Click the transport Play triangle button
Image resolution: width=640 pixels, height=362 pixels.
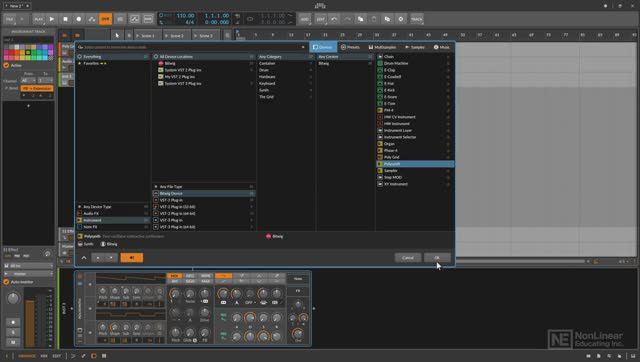point(52,19)
